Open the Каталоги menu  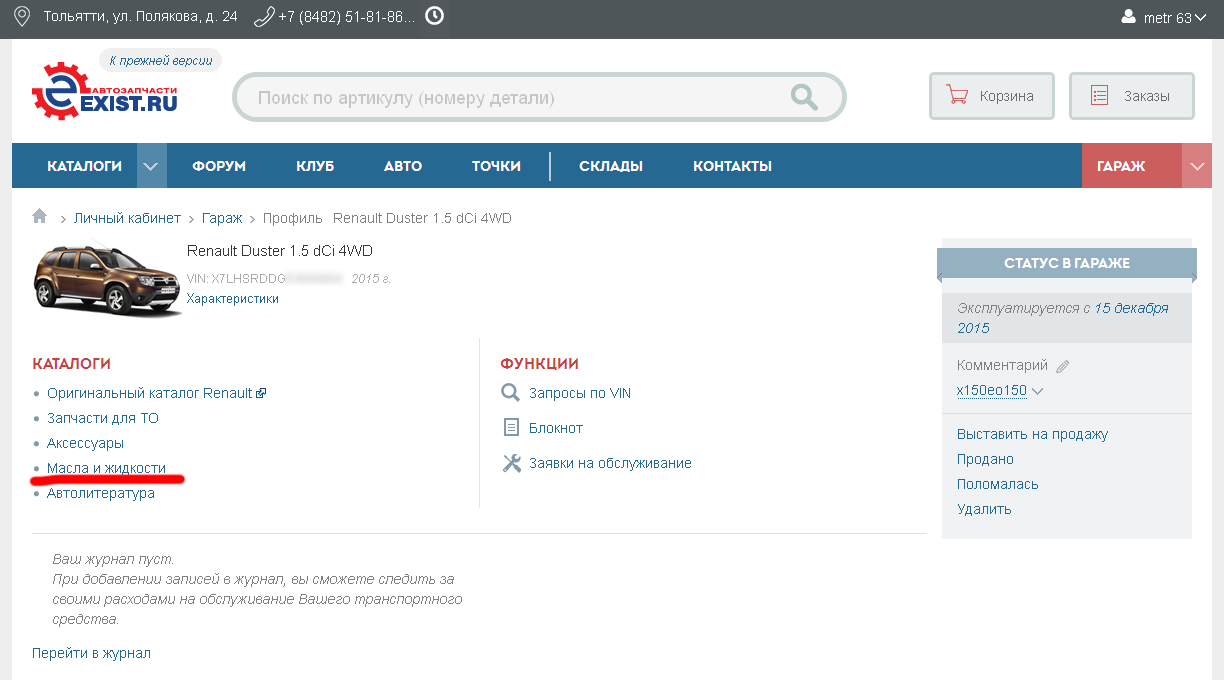[x=84, y=166]
